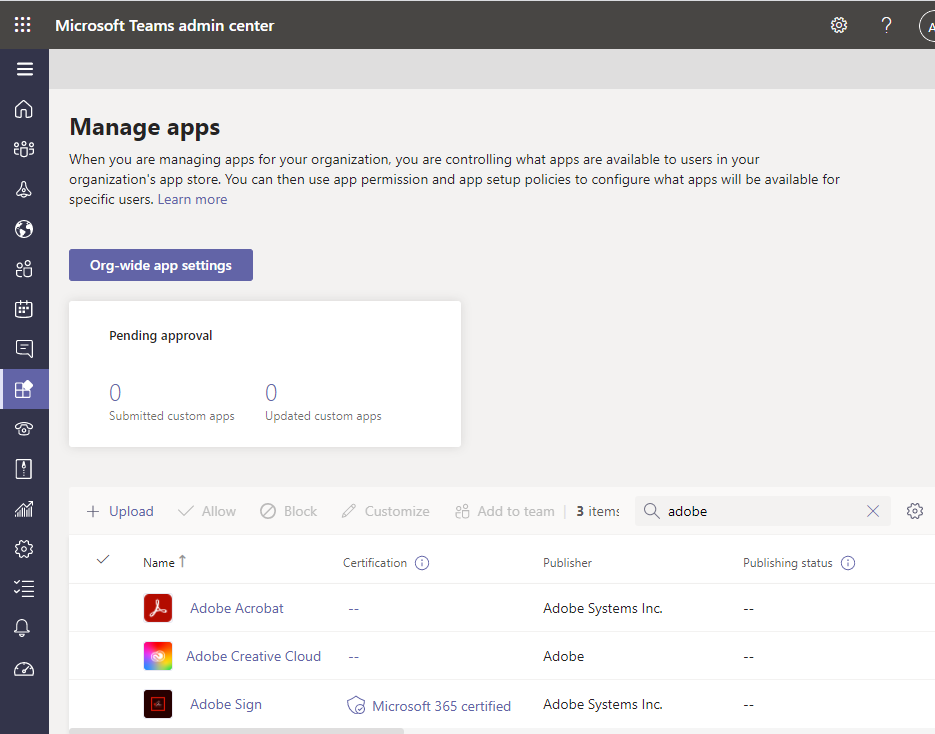Click the Certification column header
The image size is (935, 734).
(x=374, y=563)
